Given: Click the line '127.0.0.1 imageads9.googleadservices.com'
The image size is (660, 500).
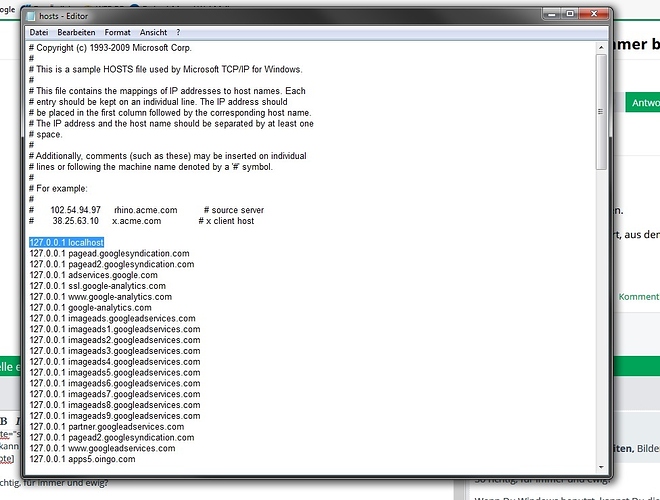Looking at the screenshot, I should pos(115,416).
